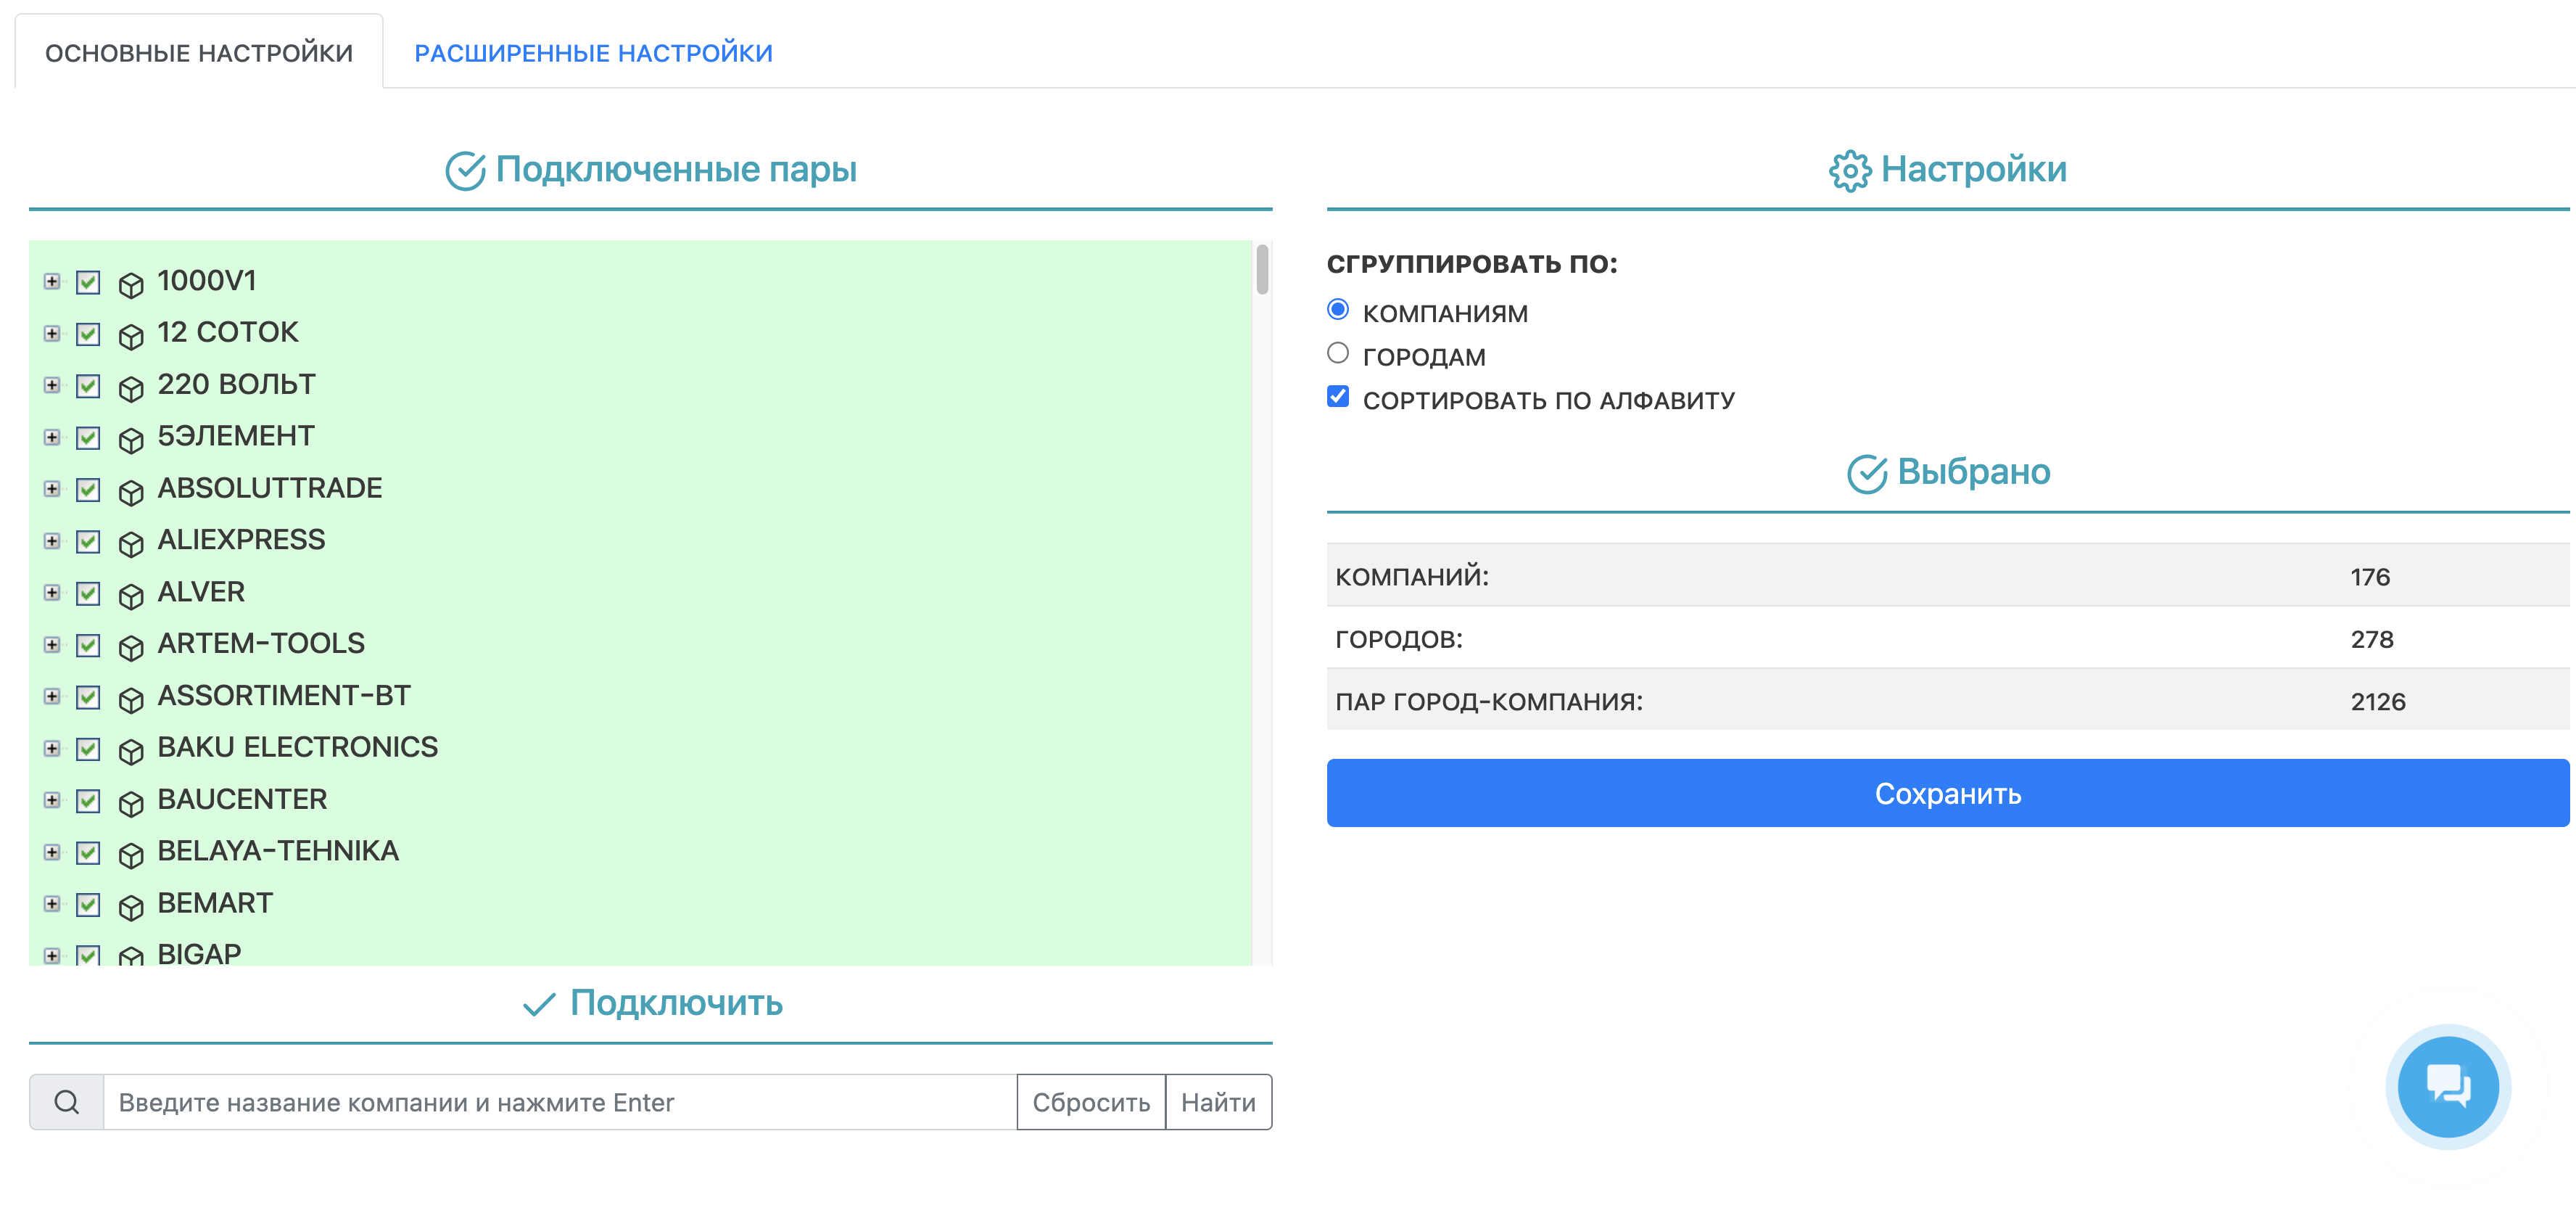
Task: Expand the ARTEM-TOOLS tree node
Action: pyautogui.click(x=52, y=645)
